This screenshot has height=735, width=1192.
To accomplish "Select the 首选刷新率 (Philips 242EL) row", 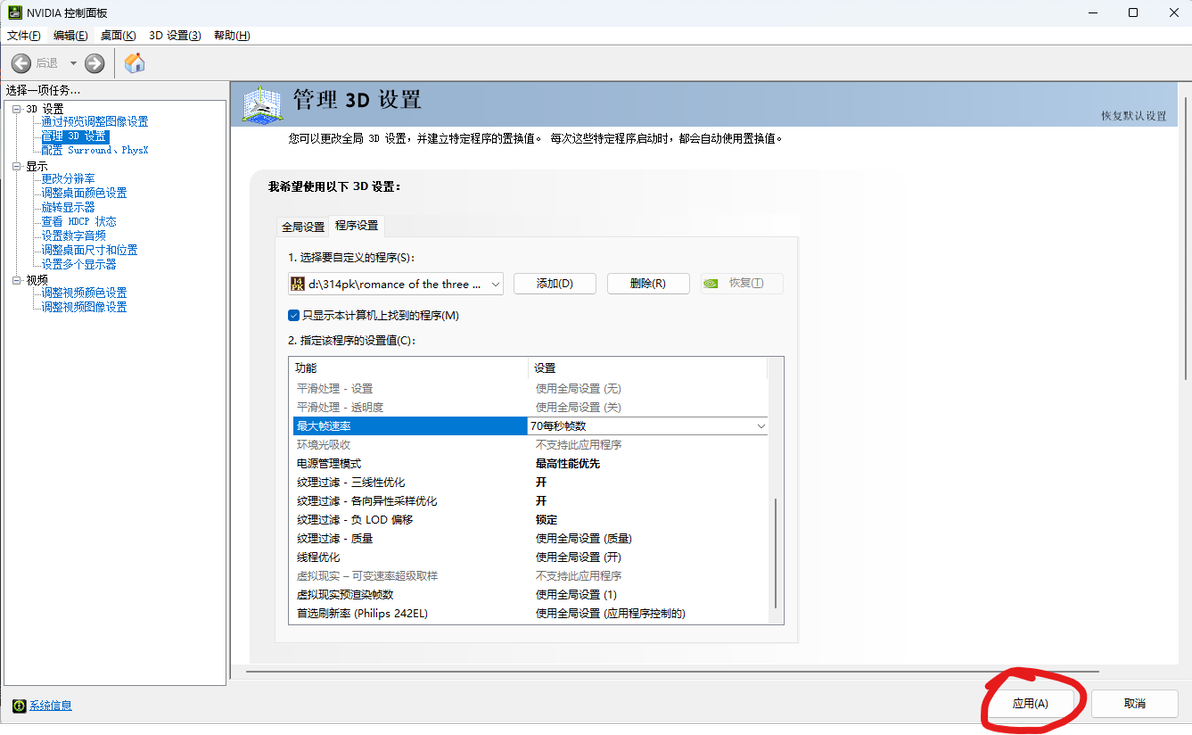I will pos(531,613).
